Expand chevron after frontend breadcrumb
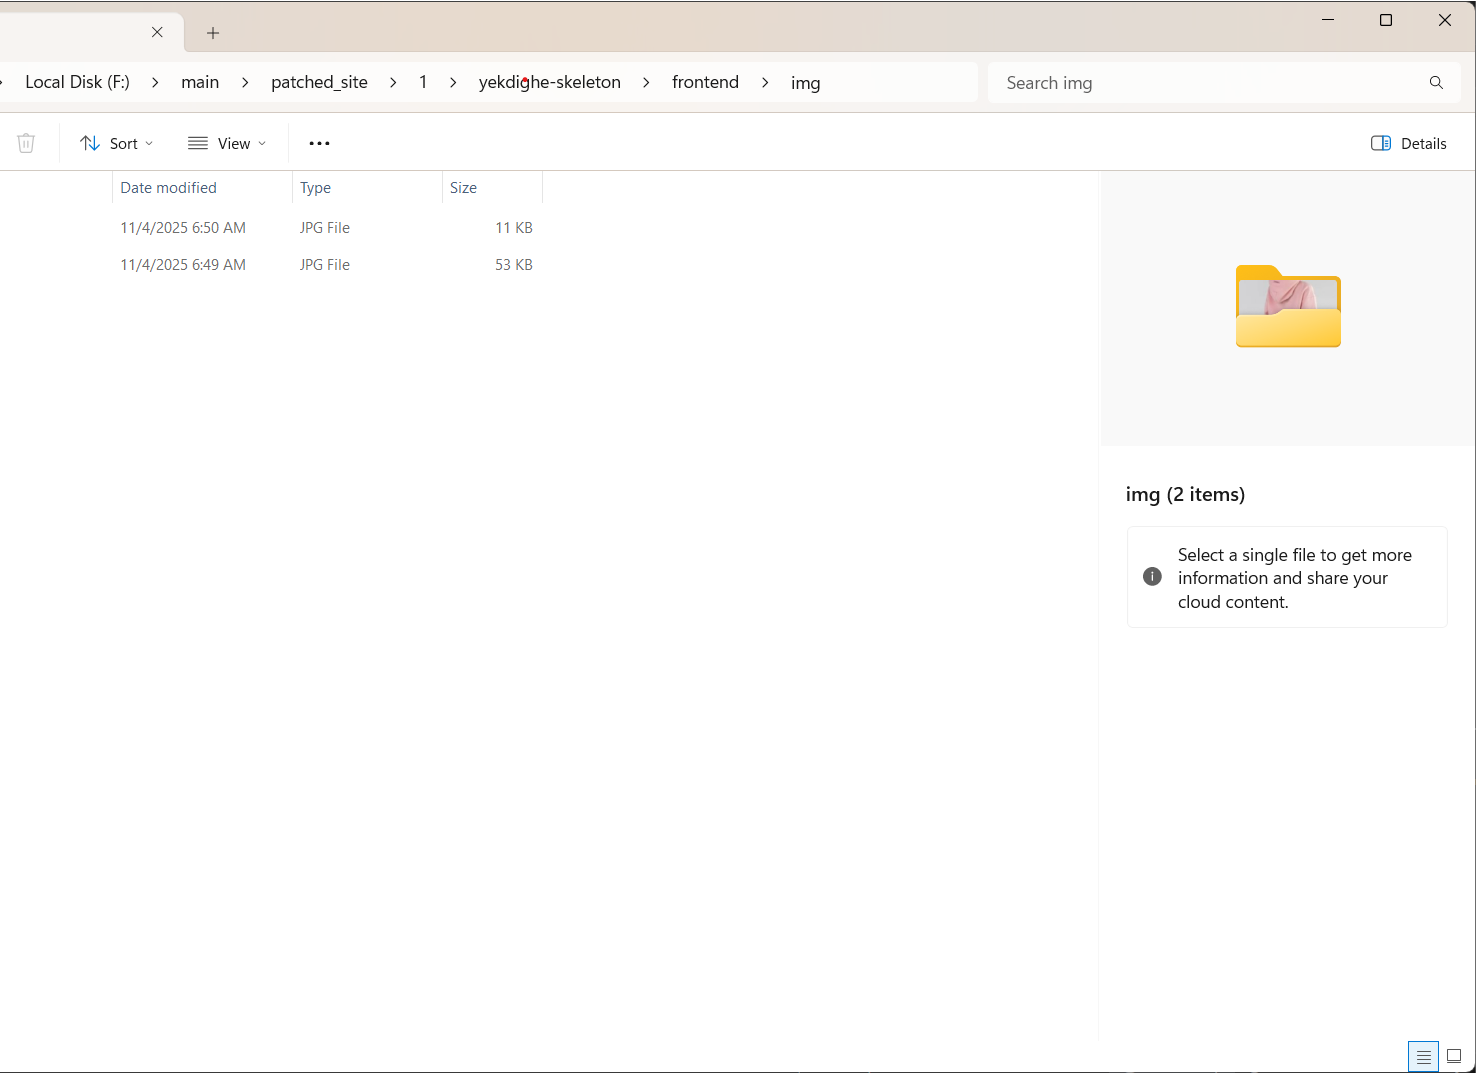The width and height of the screenshot is (1476, 1073). (x=765, y=83)
